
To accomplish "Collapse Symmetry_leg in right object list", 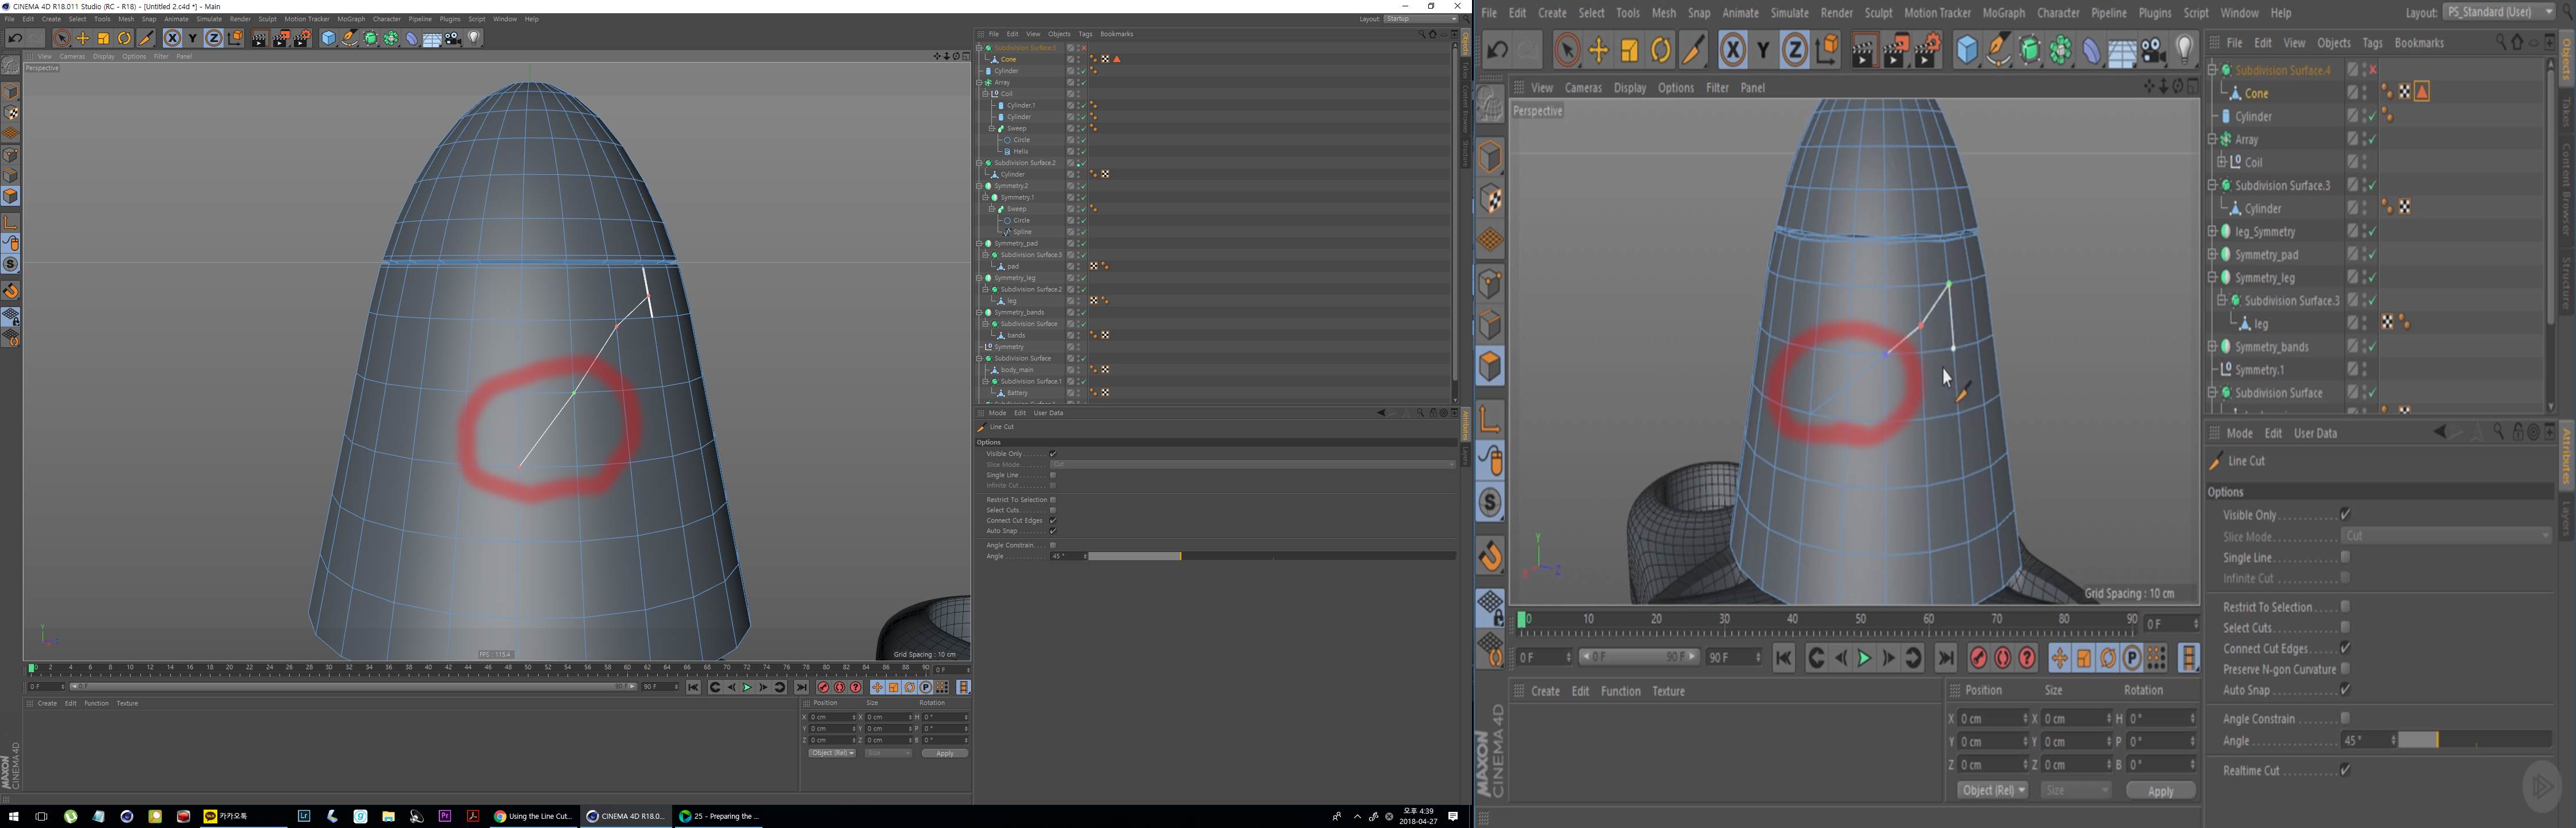I will [x=2212, y=278].
